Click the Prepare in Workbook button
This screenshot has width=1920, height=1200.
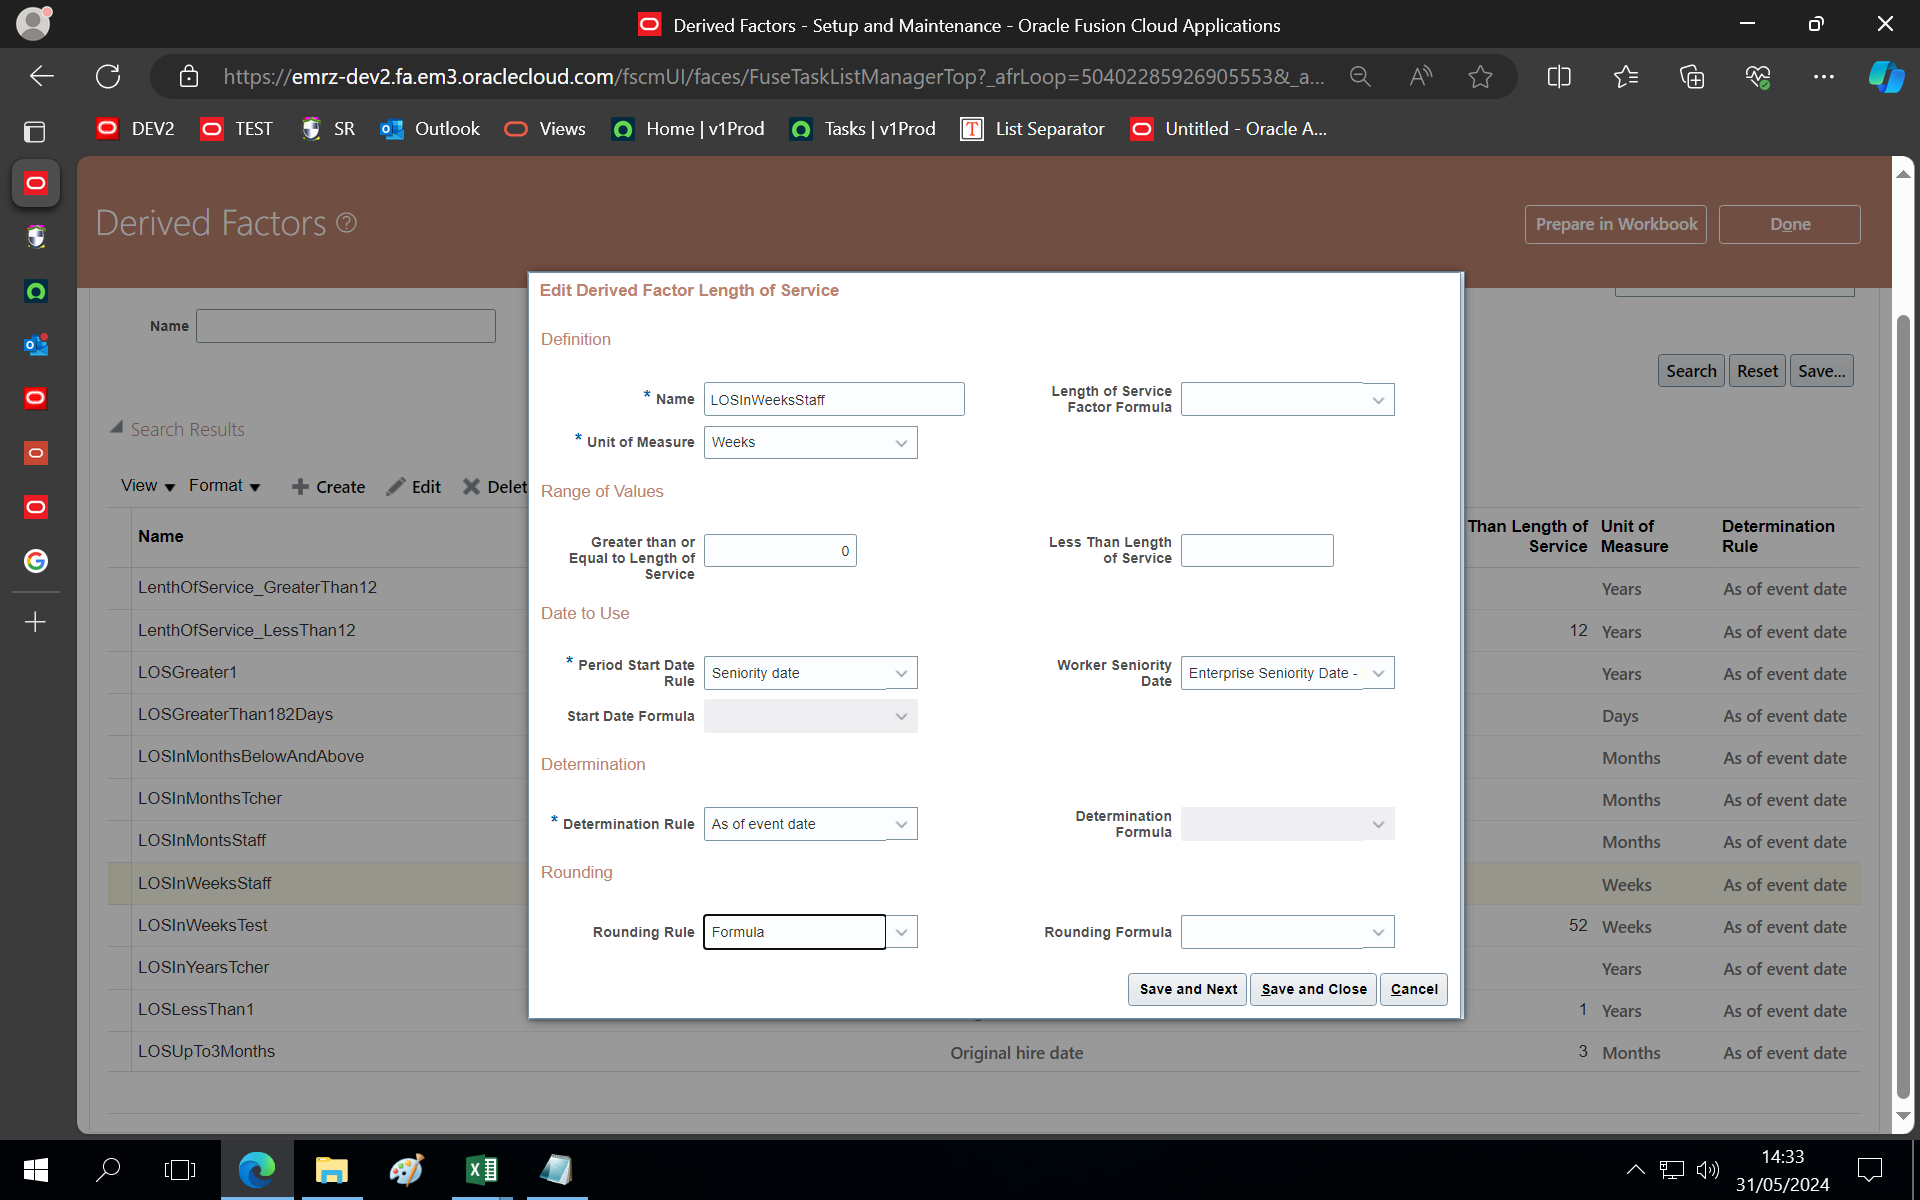coord(1615,224)
